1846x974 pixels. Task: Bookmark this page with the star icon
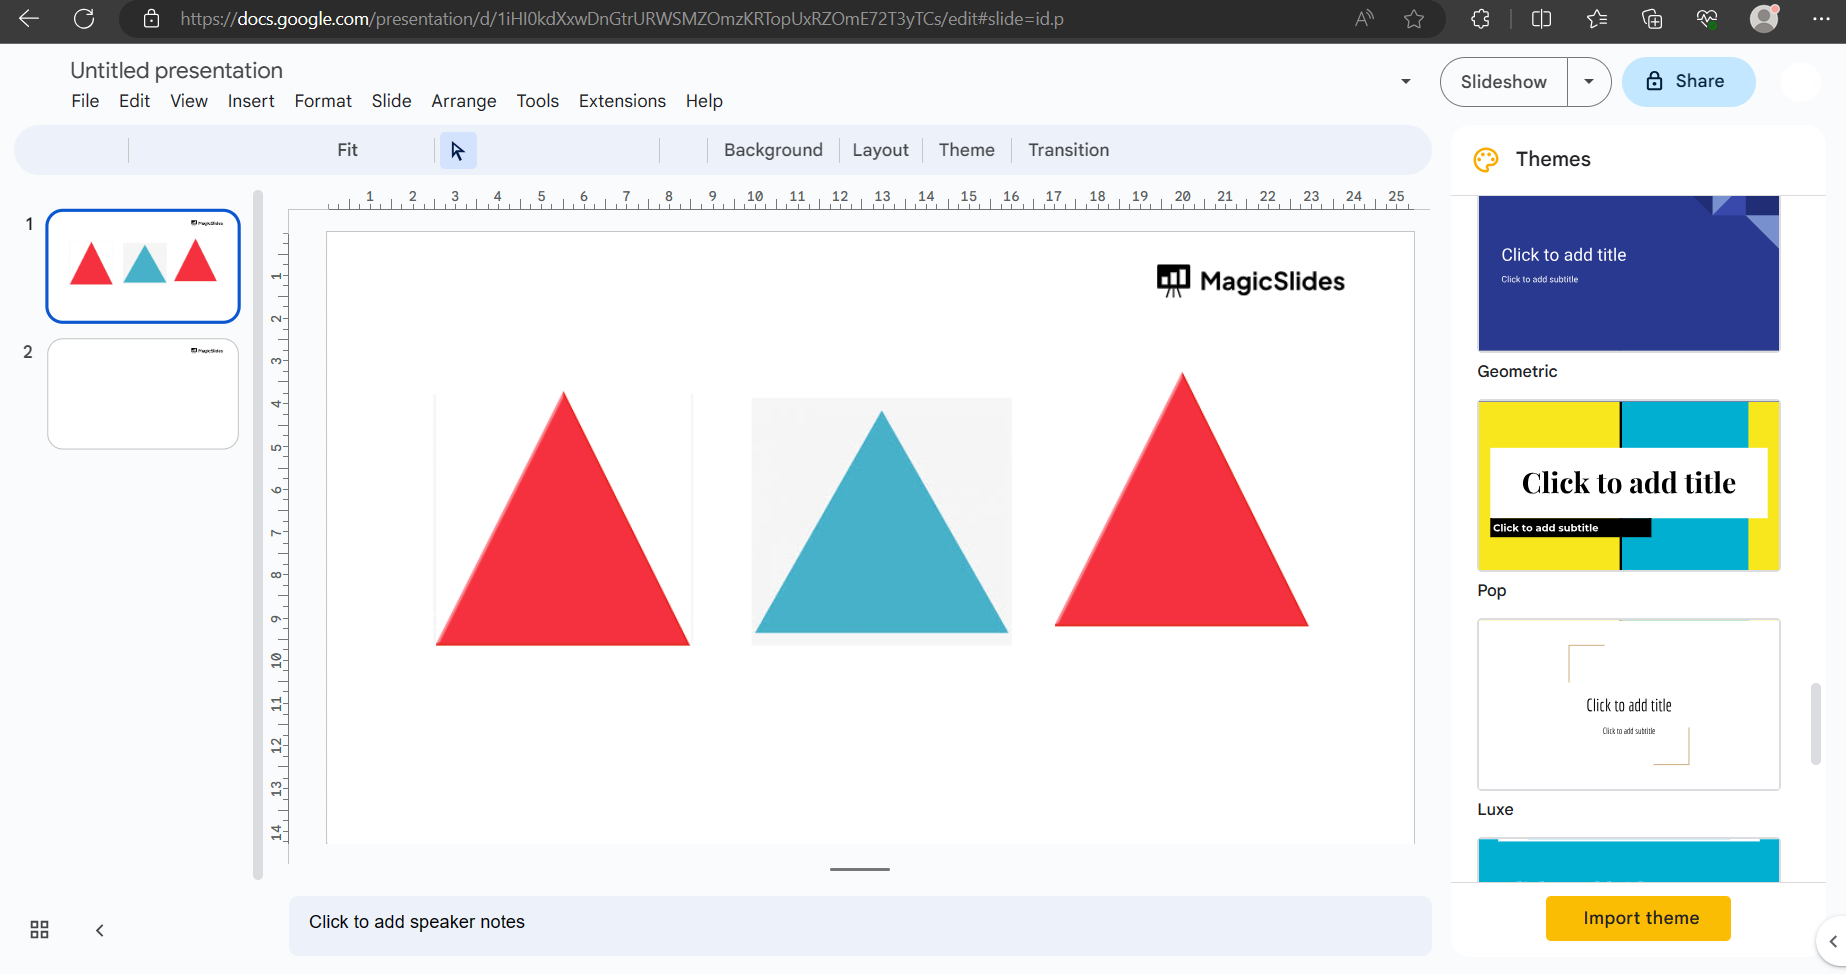1414,19
